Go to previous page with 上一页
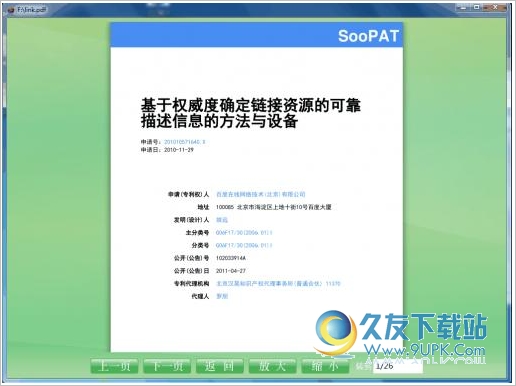Image resolution: width=516 pixels, height=386 pixels. [x=114, y=366]
